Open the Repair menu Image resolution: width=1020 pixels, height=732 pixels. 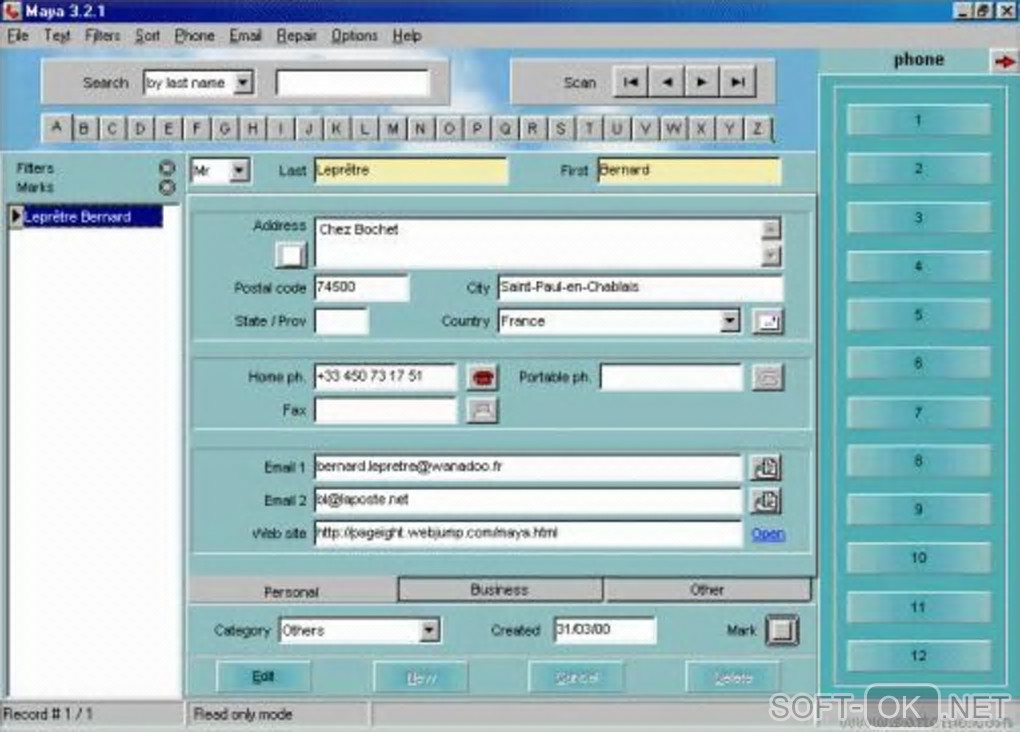(297, 36)
